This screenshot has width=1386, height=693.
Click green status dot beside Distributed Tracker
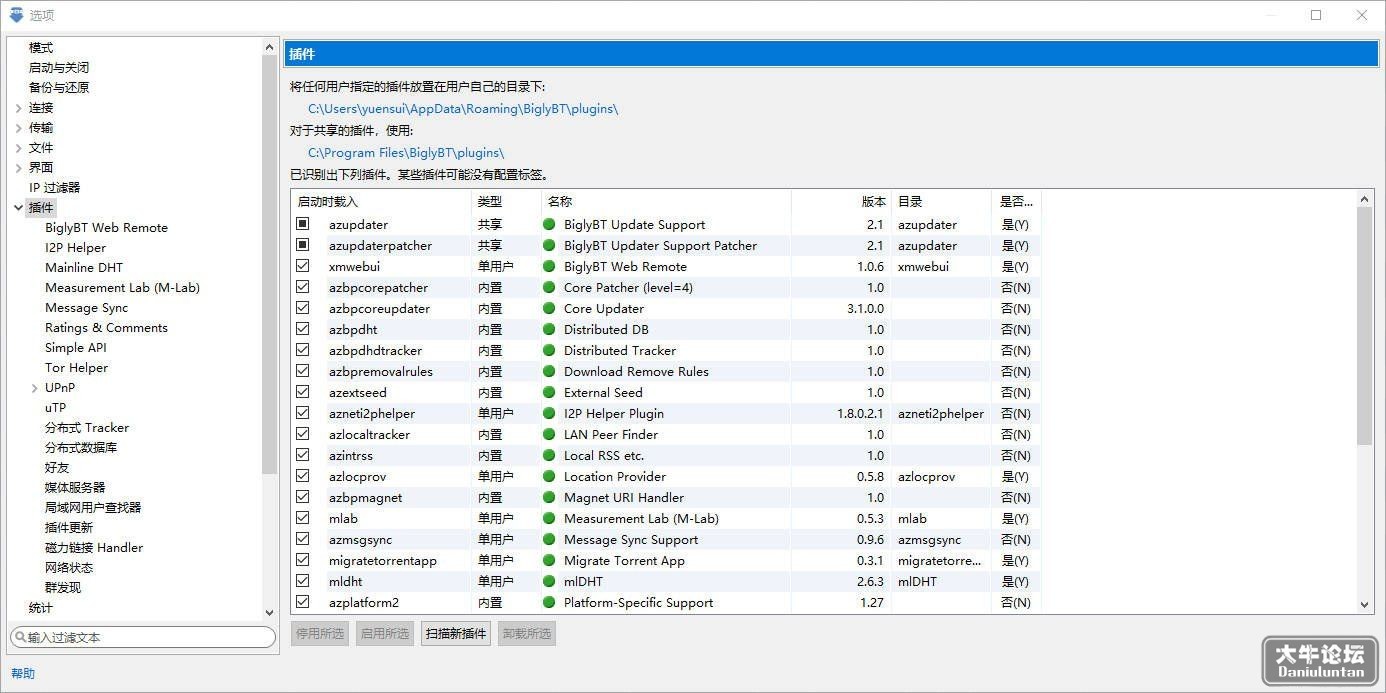coord(549,350)
